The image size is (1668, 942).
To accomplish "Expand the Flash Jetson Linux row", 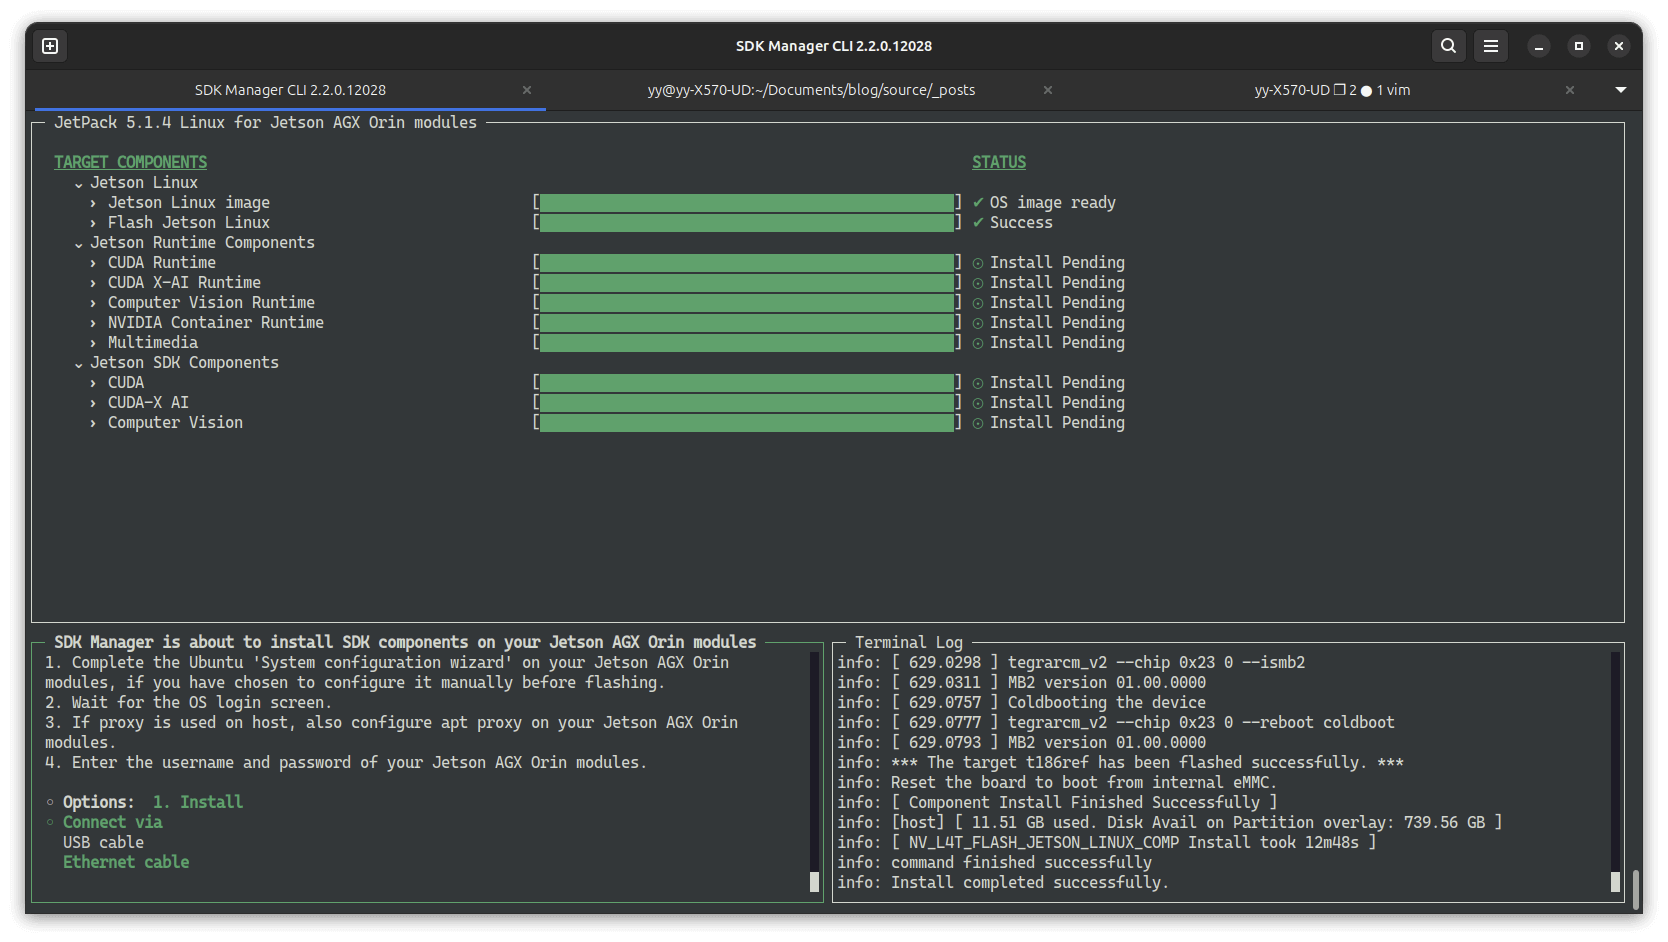I will point(93,223).
